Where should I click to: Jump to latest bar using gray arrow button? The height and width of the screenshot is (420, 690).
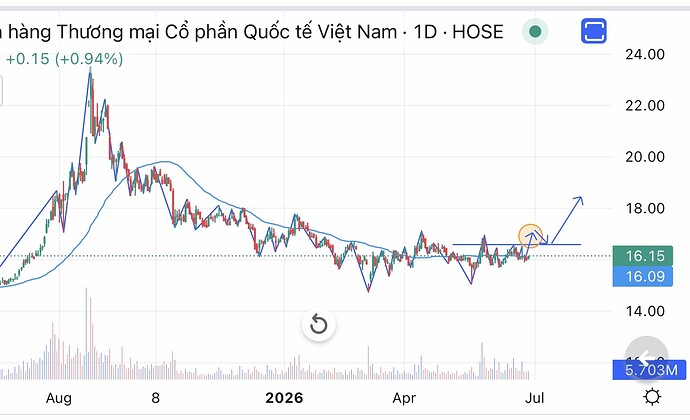coord(646,357)
